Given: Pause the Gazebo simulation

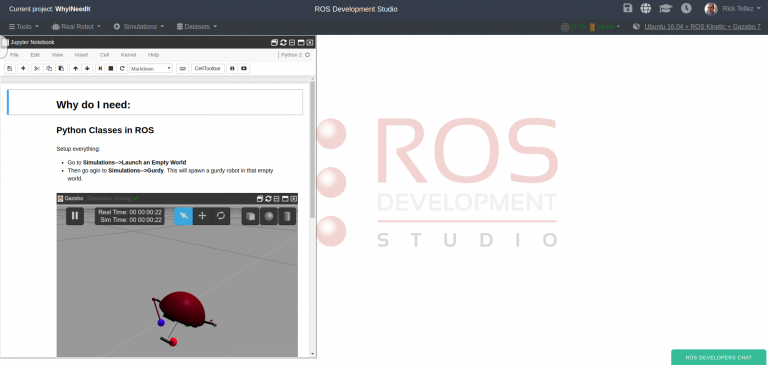Looking at the screenshot, I should coord(75,216).
